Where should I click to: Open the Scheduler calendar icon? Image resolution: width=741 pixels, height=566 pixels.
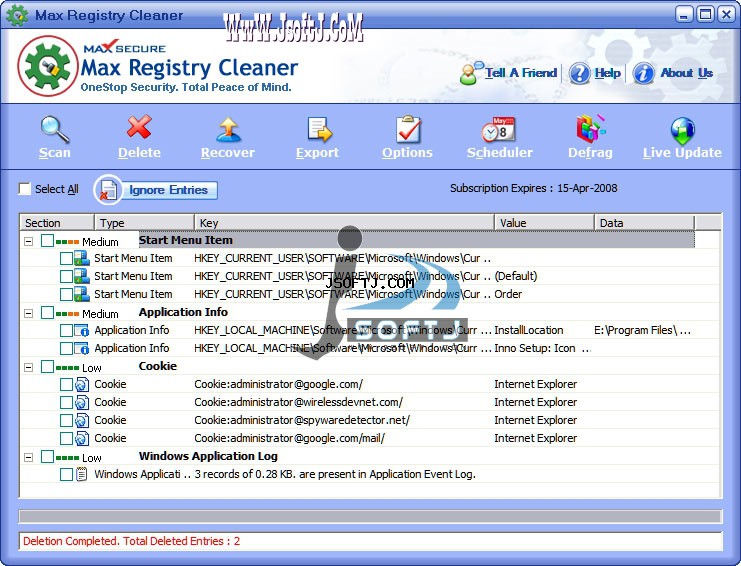tap(499, 129)
